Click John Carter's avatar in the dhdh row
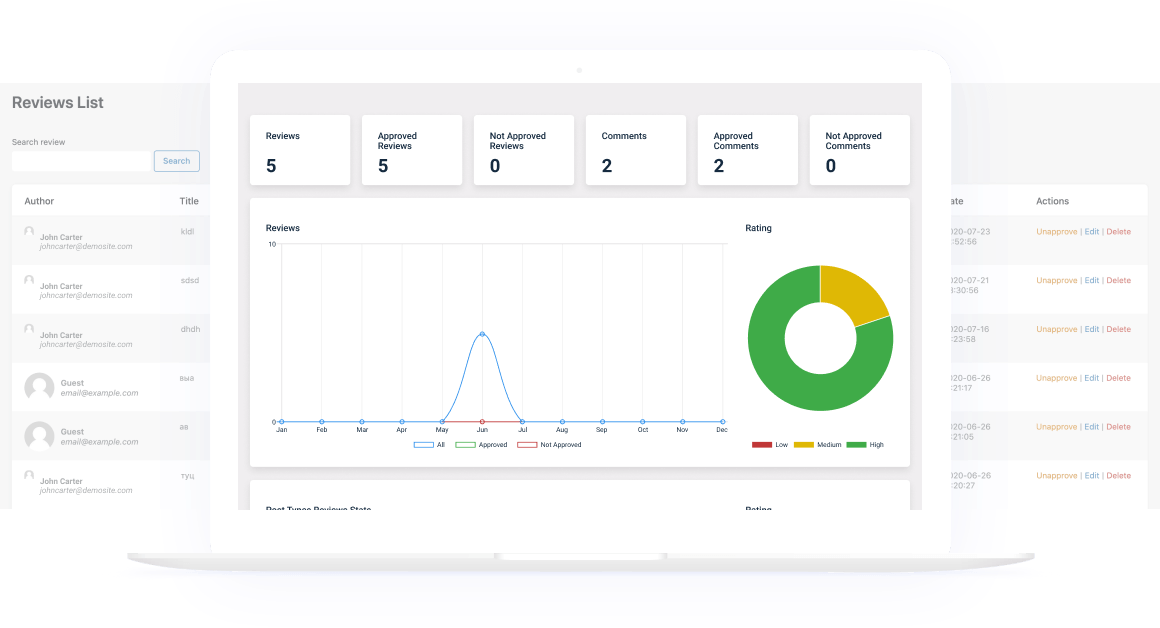Screen dimensions: 1160x628 click(29, 329)
